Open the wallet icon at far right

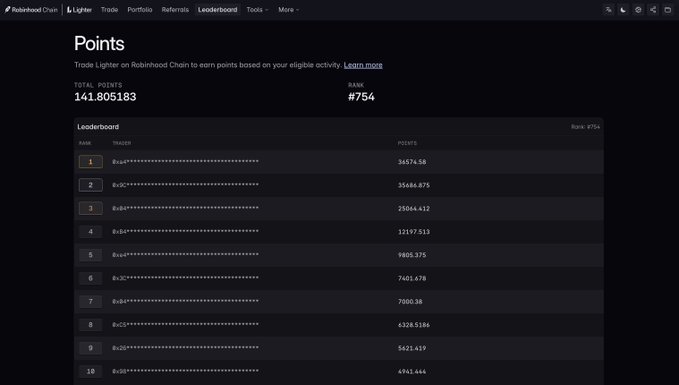point(668,10)
